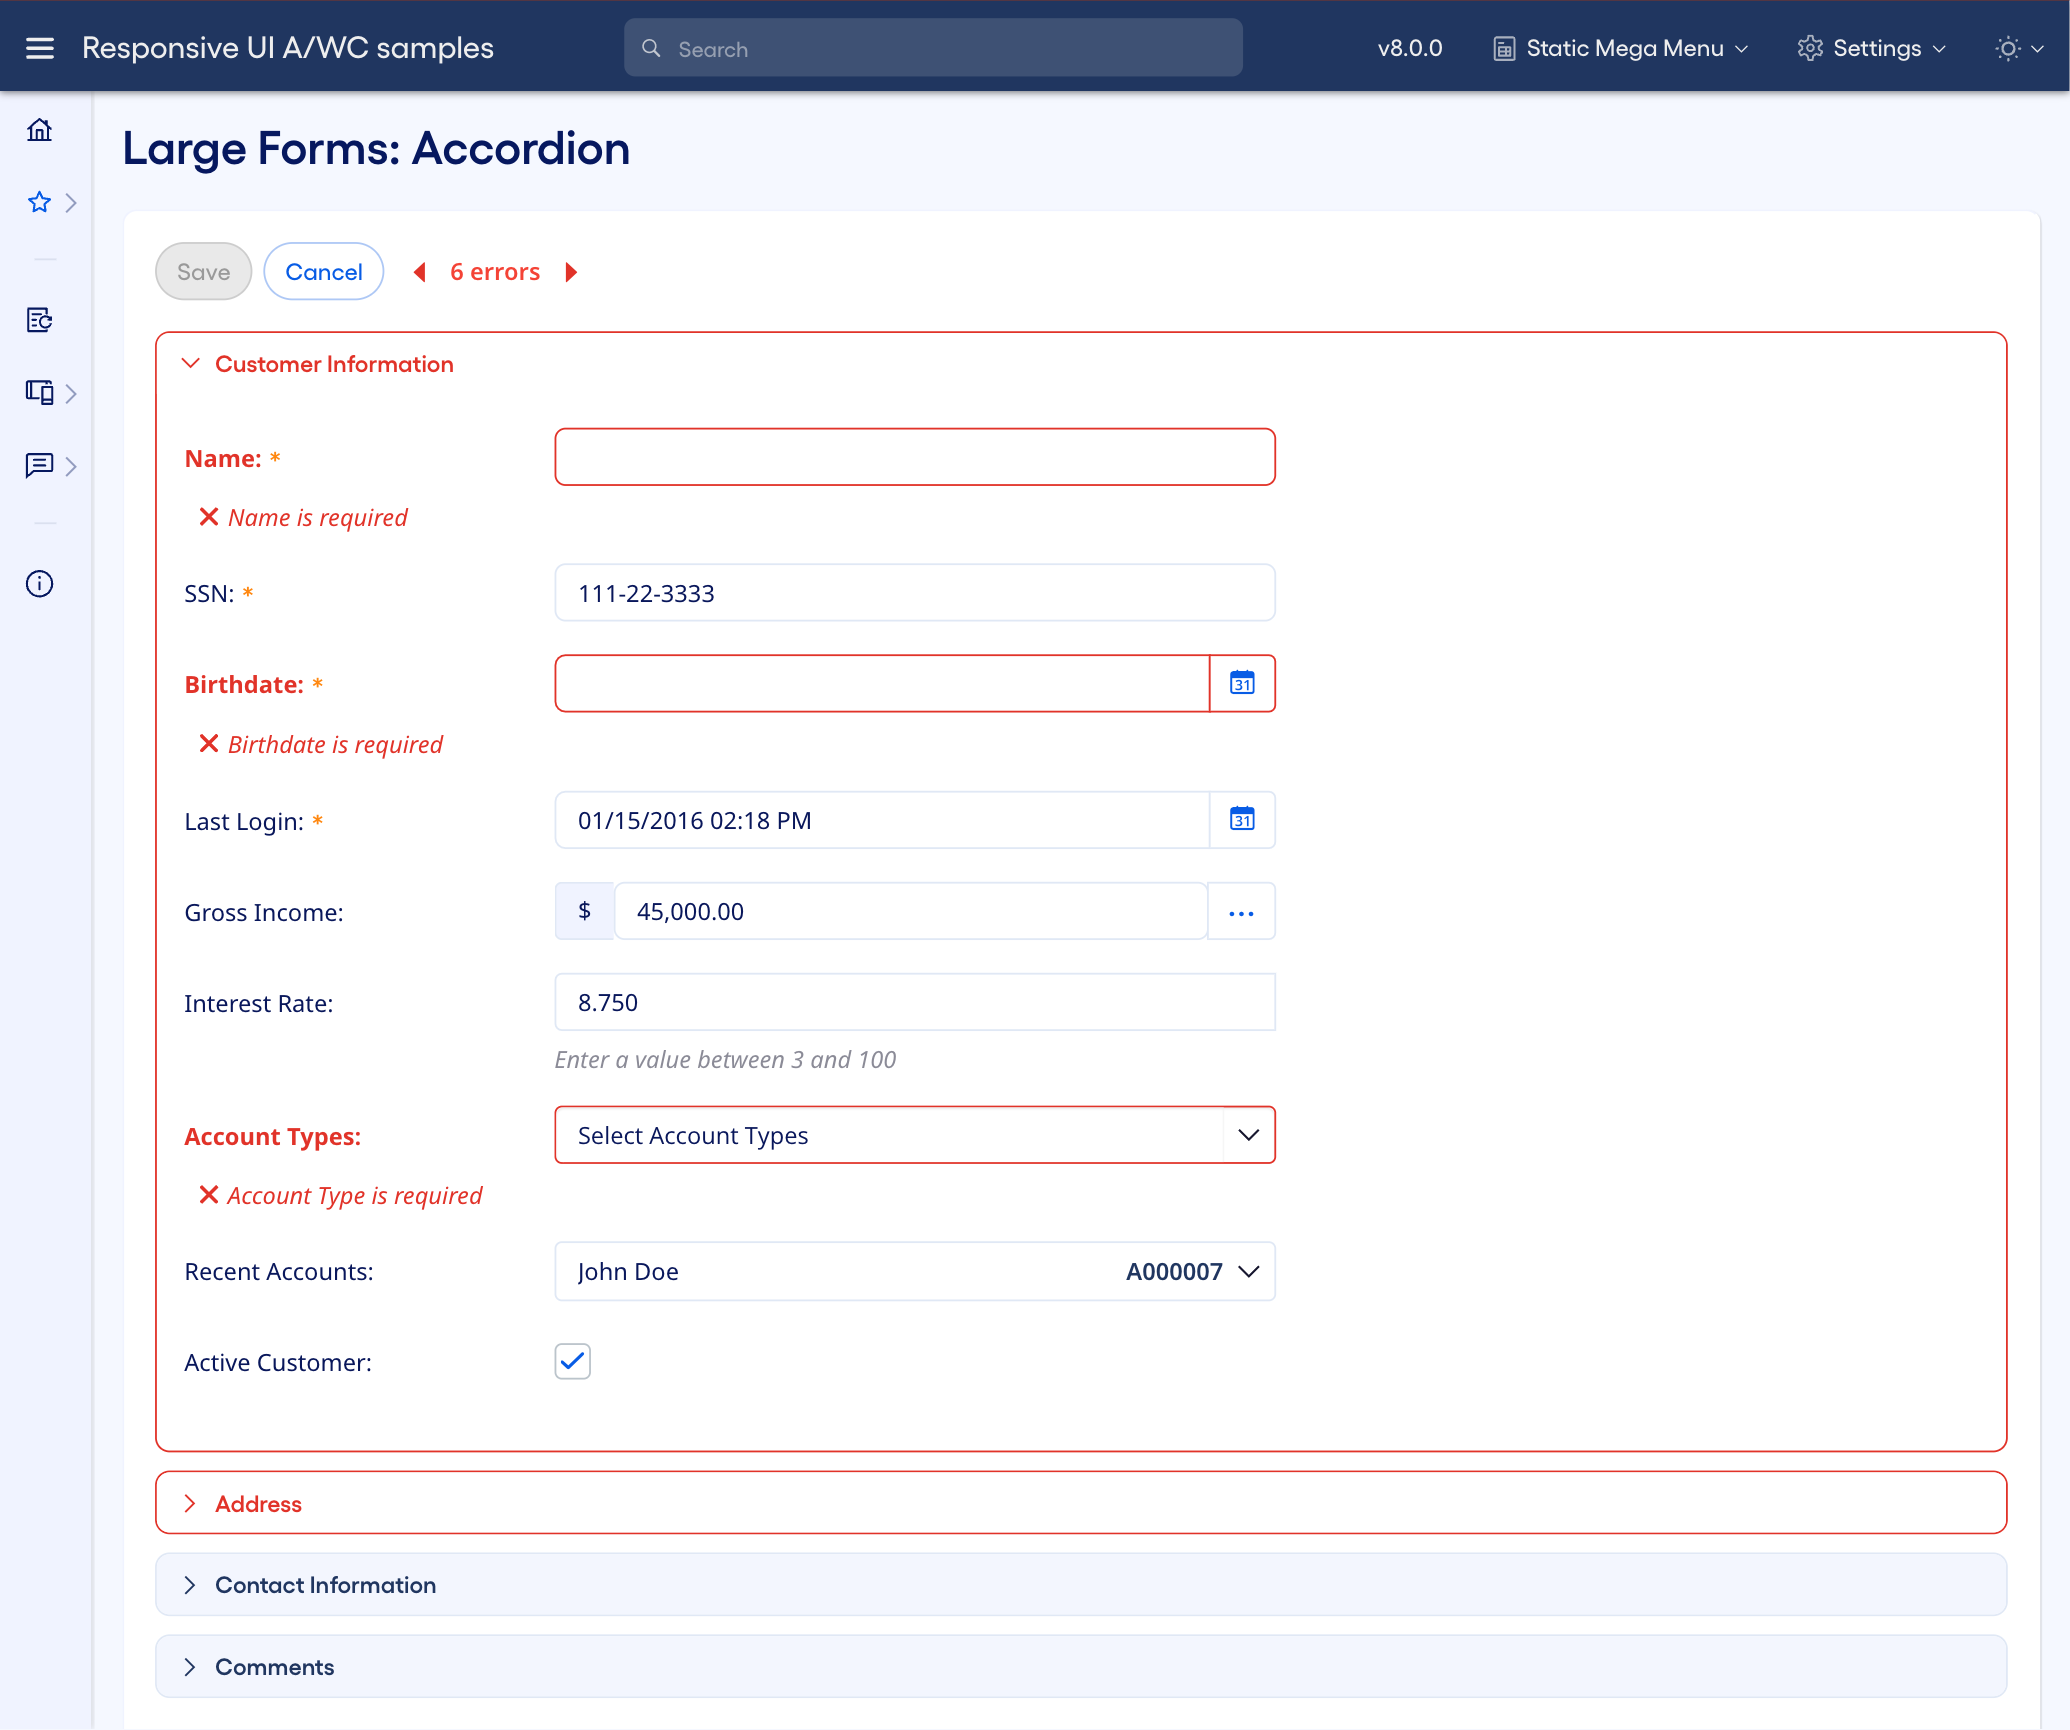Click the Cancel button
Image resolution: width=2070 pixels, height=1730 pixels.
click(323, 271)
